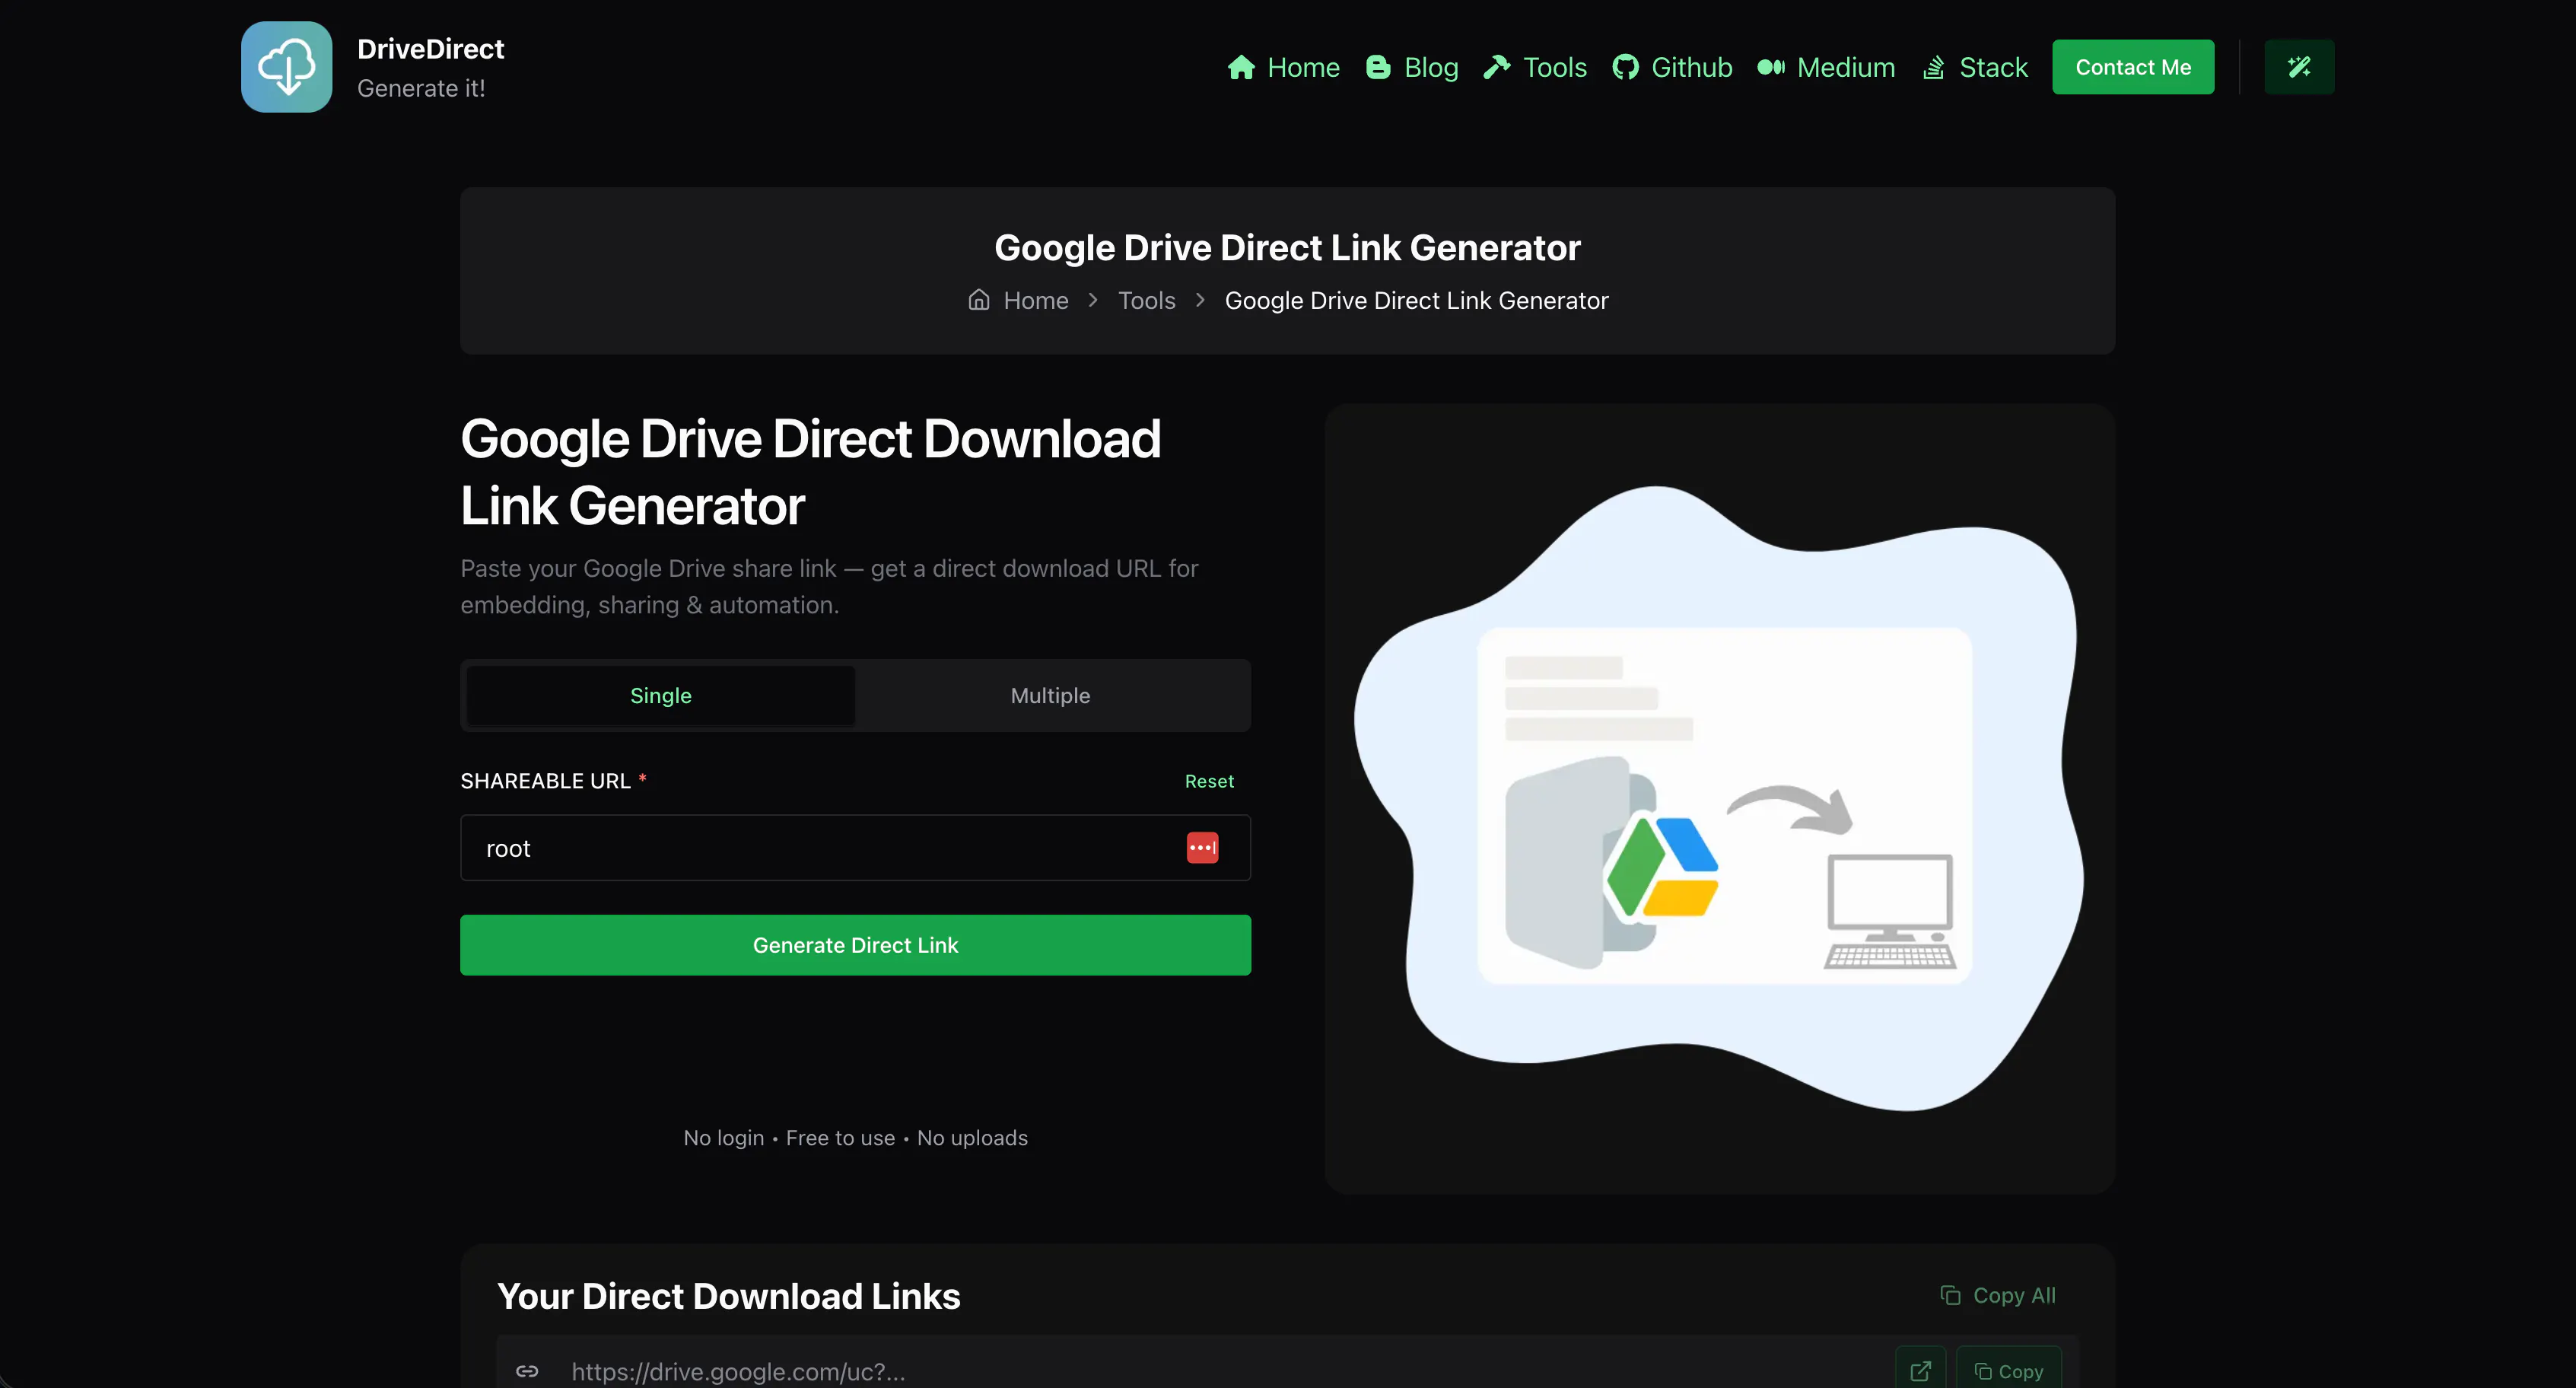Screen dimensions: 2576x1388
Task: Open the Medium link
Action: tap(1826, 67)
